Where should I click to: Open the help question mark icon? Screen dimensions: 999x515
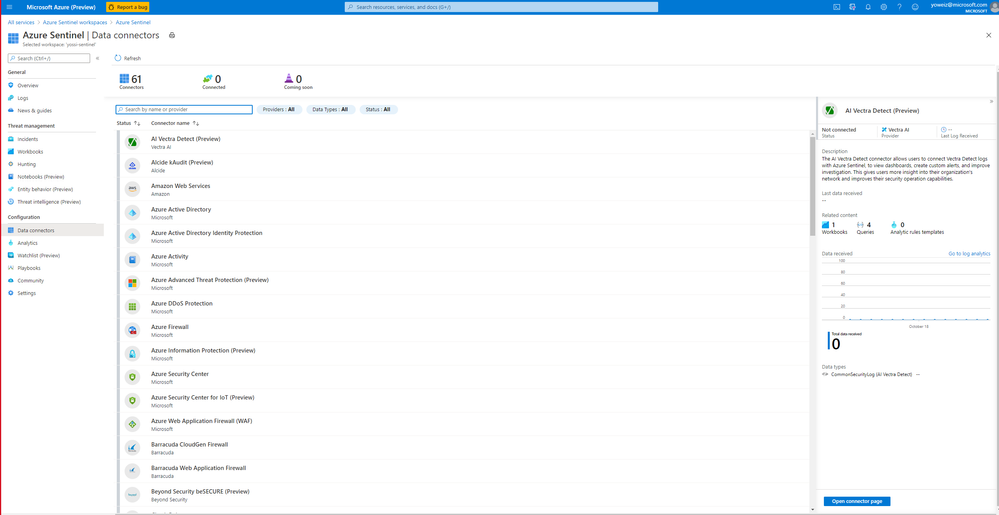899,7
